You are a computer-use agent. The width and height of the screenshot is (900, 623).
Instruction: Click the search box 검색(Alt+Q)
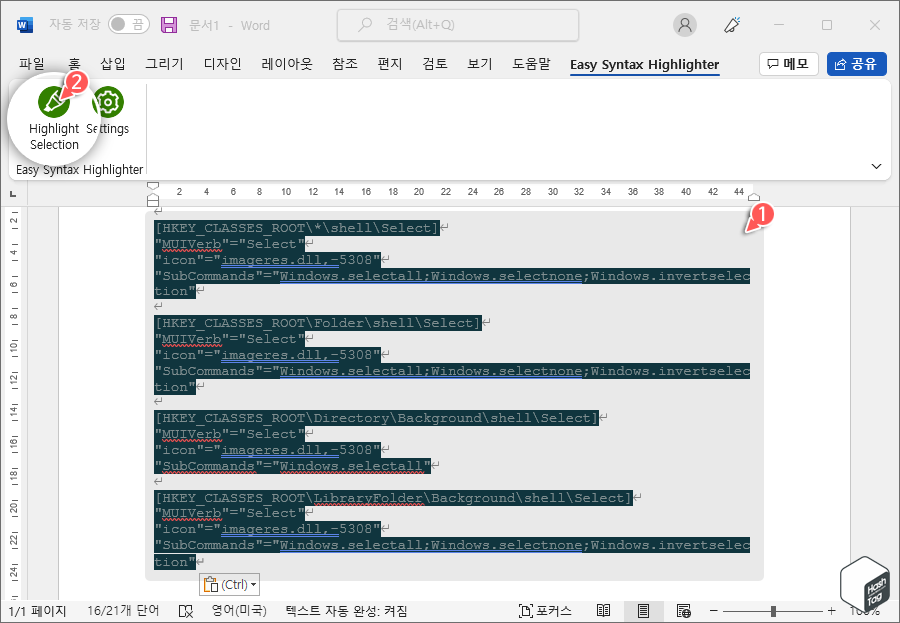[457, 25]
